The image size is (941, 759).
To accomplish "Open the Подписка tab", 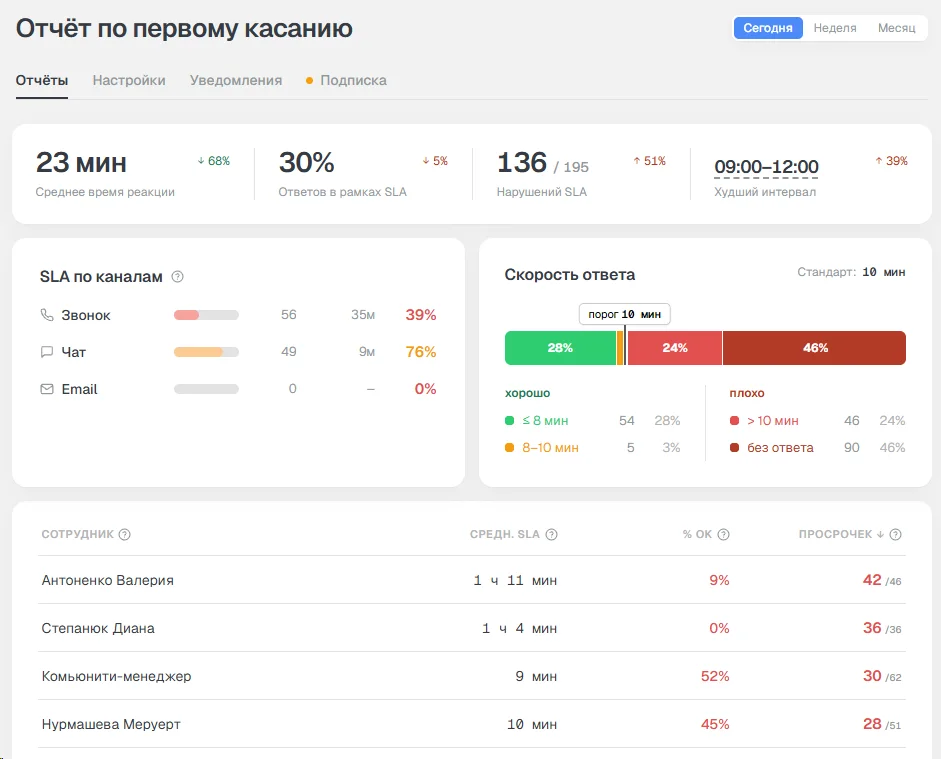I will pyautogui.click(x=346, y=80).
